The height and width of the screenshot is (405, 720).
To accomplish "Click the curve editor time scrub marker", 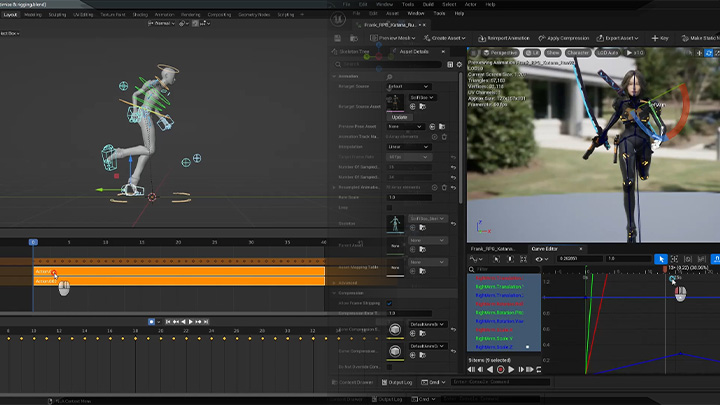I will pyautogui.click(x=665, y=270).
